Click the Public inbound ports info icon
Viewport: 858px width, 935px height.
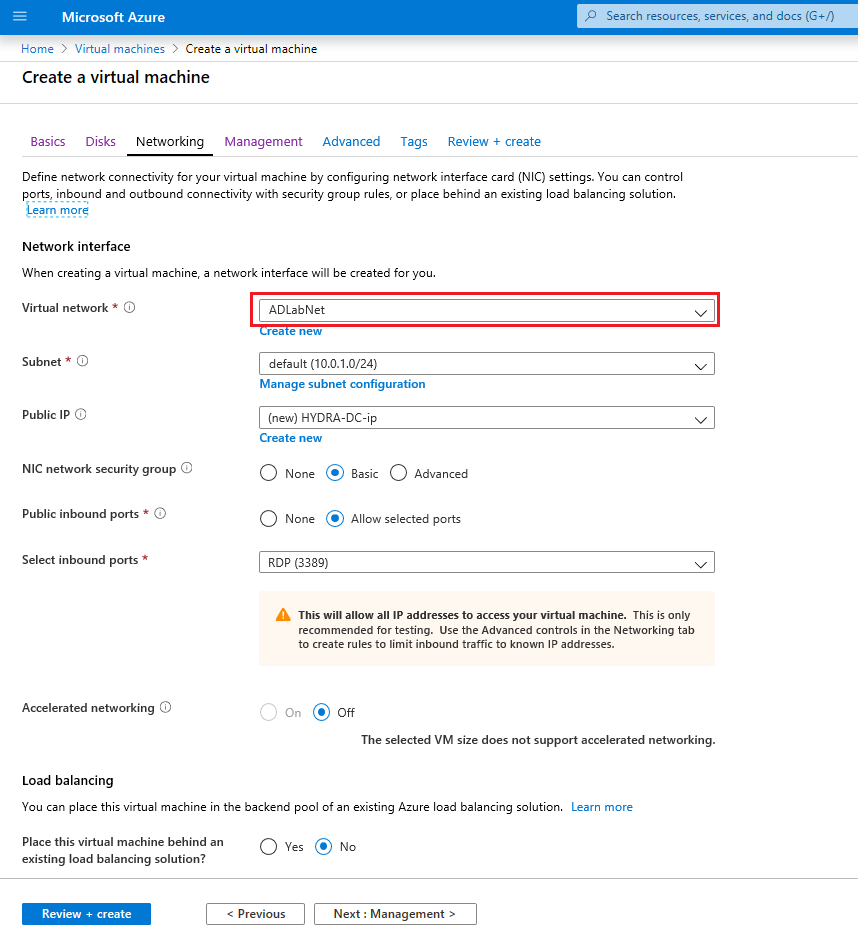pyautogui.click(x=160, y=514)
